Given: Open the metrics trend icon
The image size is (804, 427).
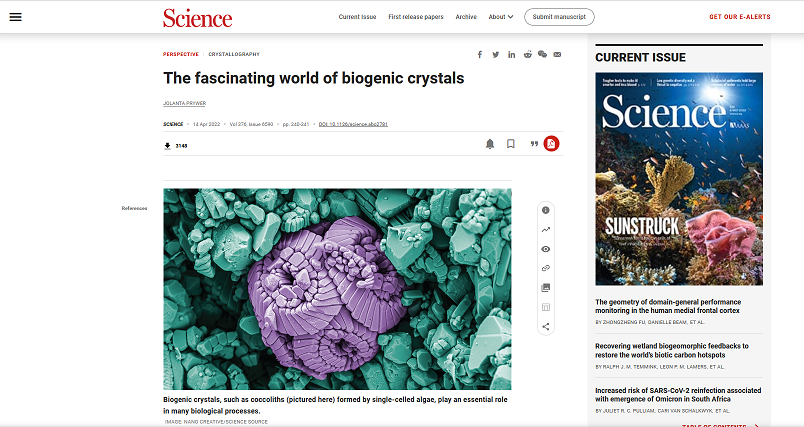Looking at the screenshot, I should [546, 230].
